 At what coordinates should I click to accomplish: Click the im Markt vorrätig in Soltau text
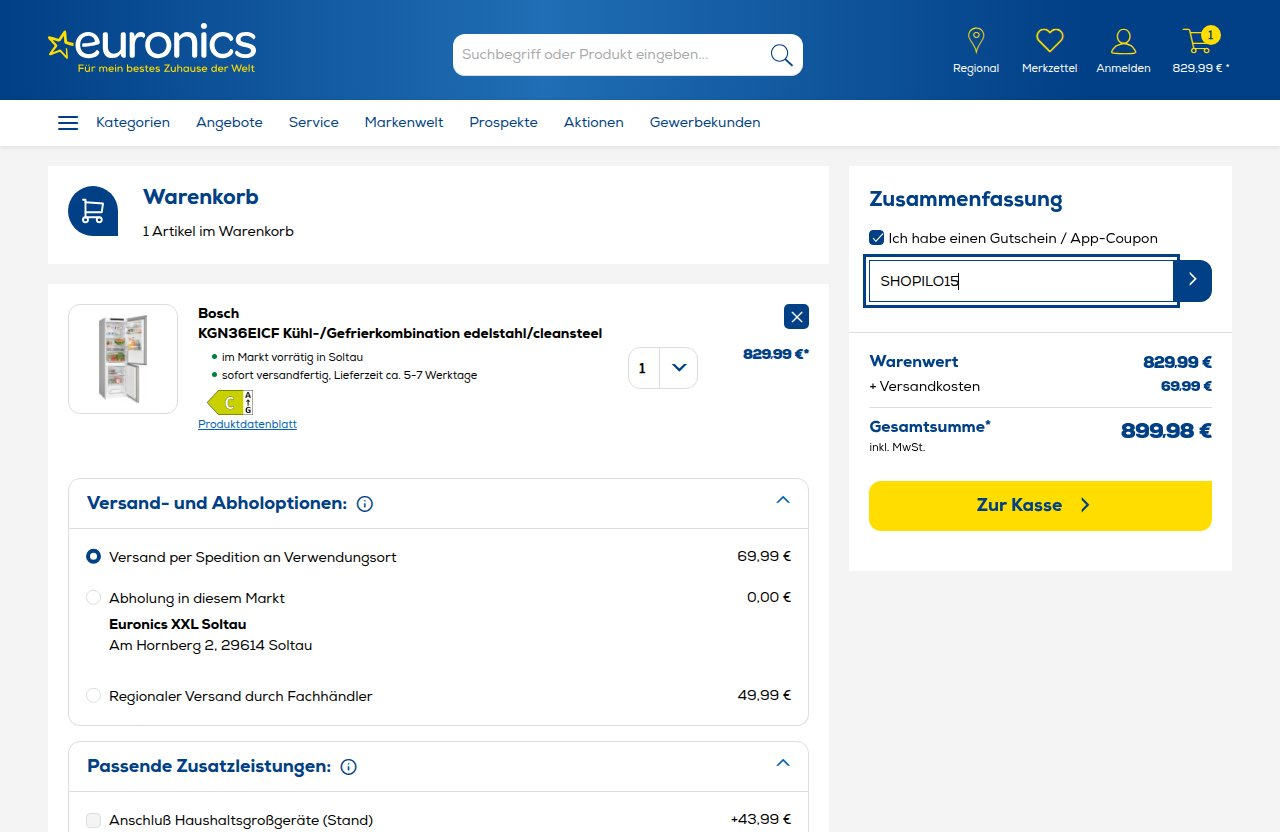292,357
